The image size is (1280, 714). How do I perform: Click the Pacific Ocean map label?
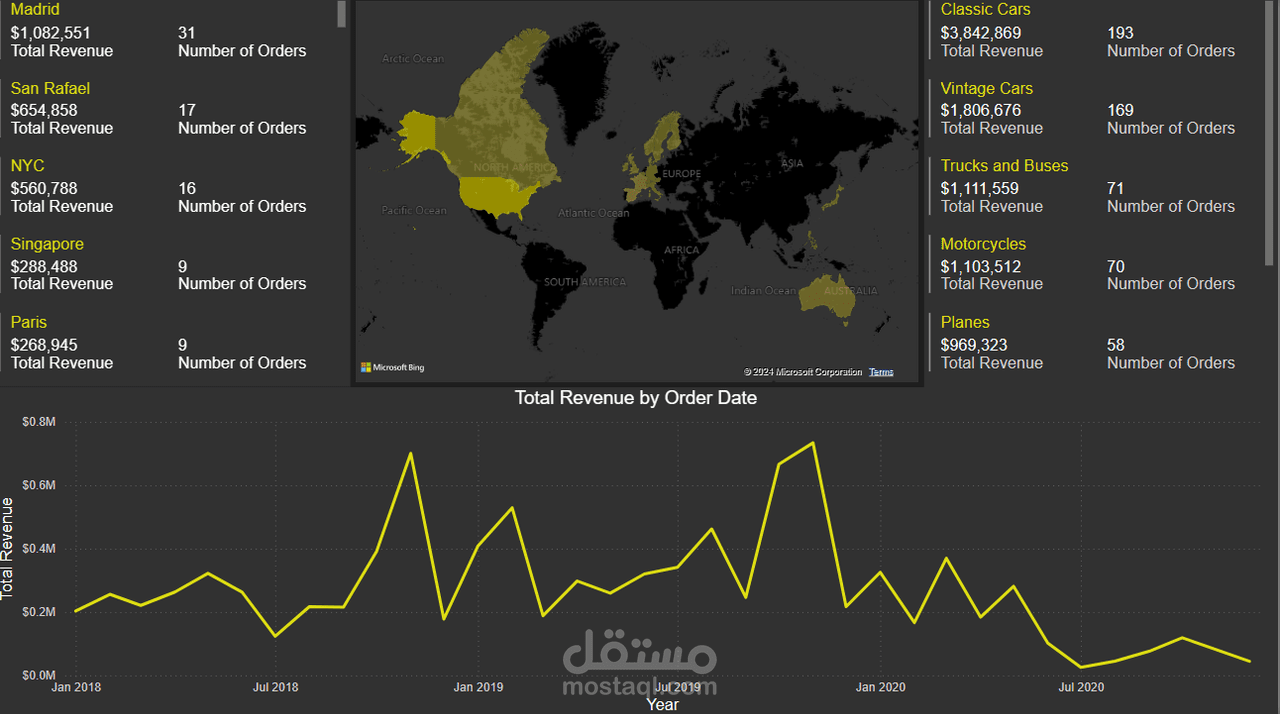coord(414,210)
